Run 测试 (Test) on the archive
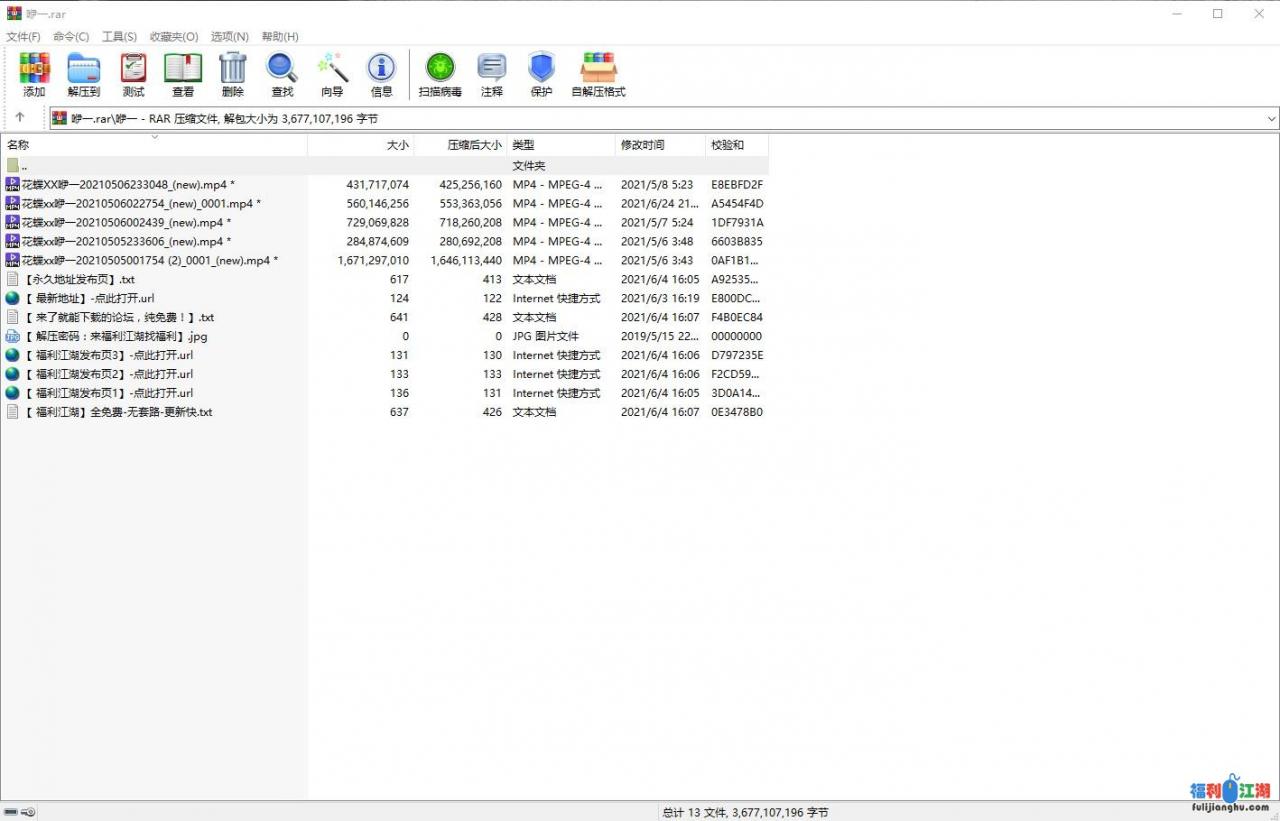 coord(133,74)
